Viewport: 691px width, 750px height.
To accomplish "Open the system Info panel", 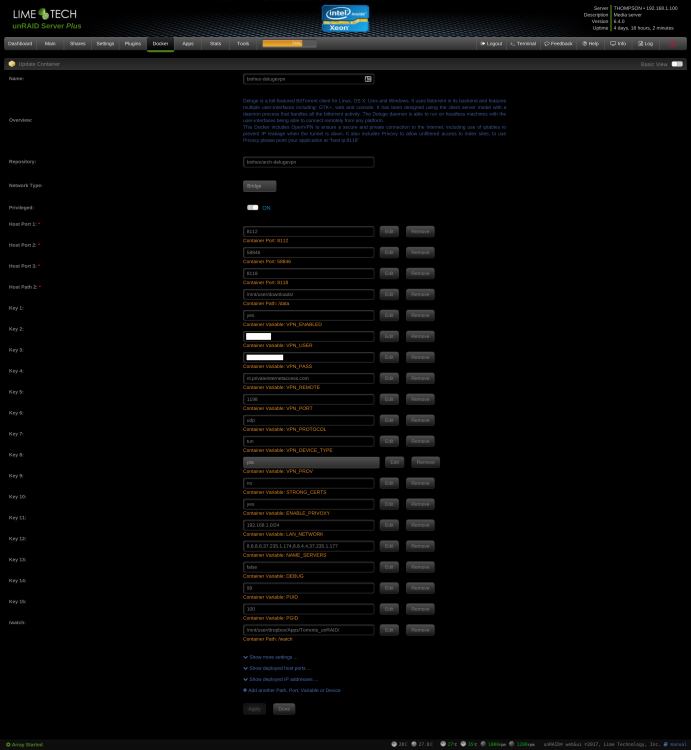I will pyautogui.click(x=618, y=44).
